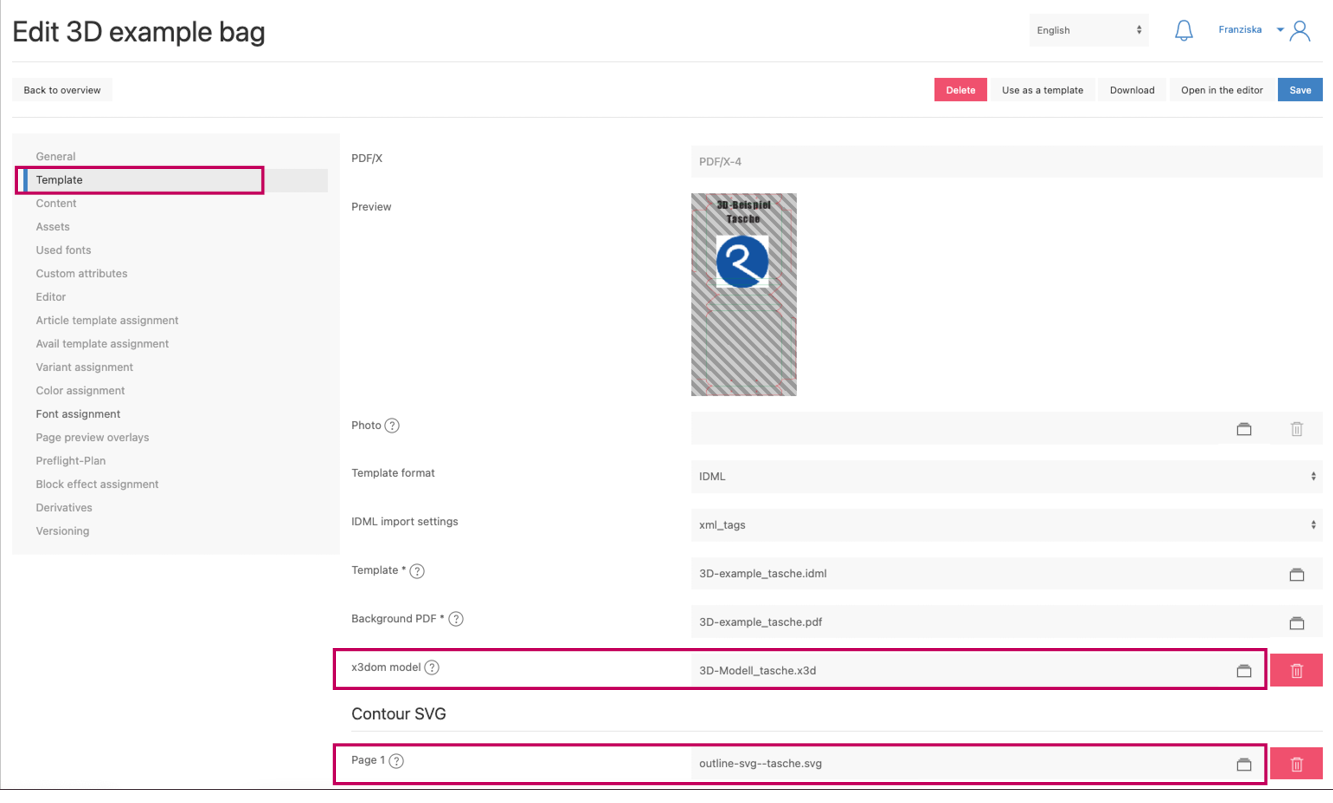Expand the Franziska user menu arrow
1333x803 pixels.
(x=1280, y=30)
